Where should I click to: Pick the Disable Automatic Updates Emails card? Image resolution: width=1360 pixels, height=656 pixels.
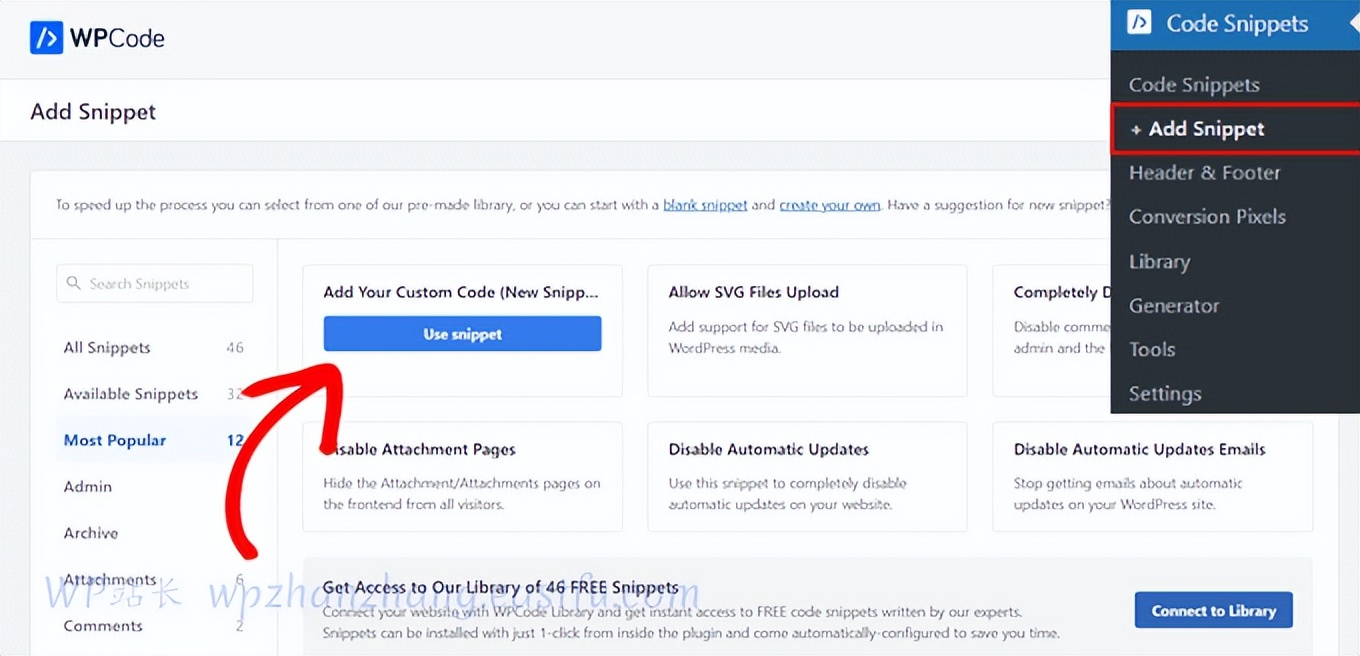[x=1151, y=476]
